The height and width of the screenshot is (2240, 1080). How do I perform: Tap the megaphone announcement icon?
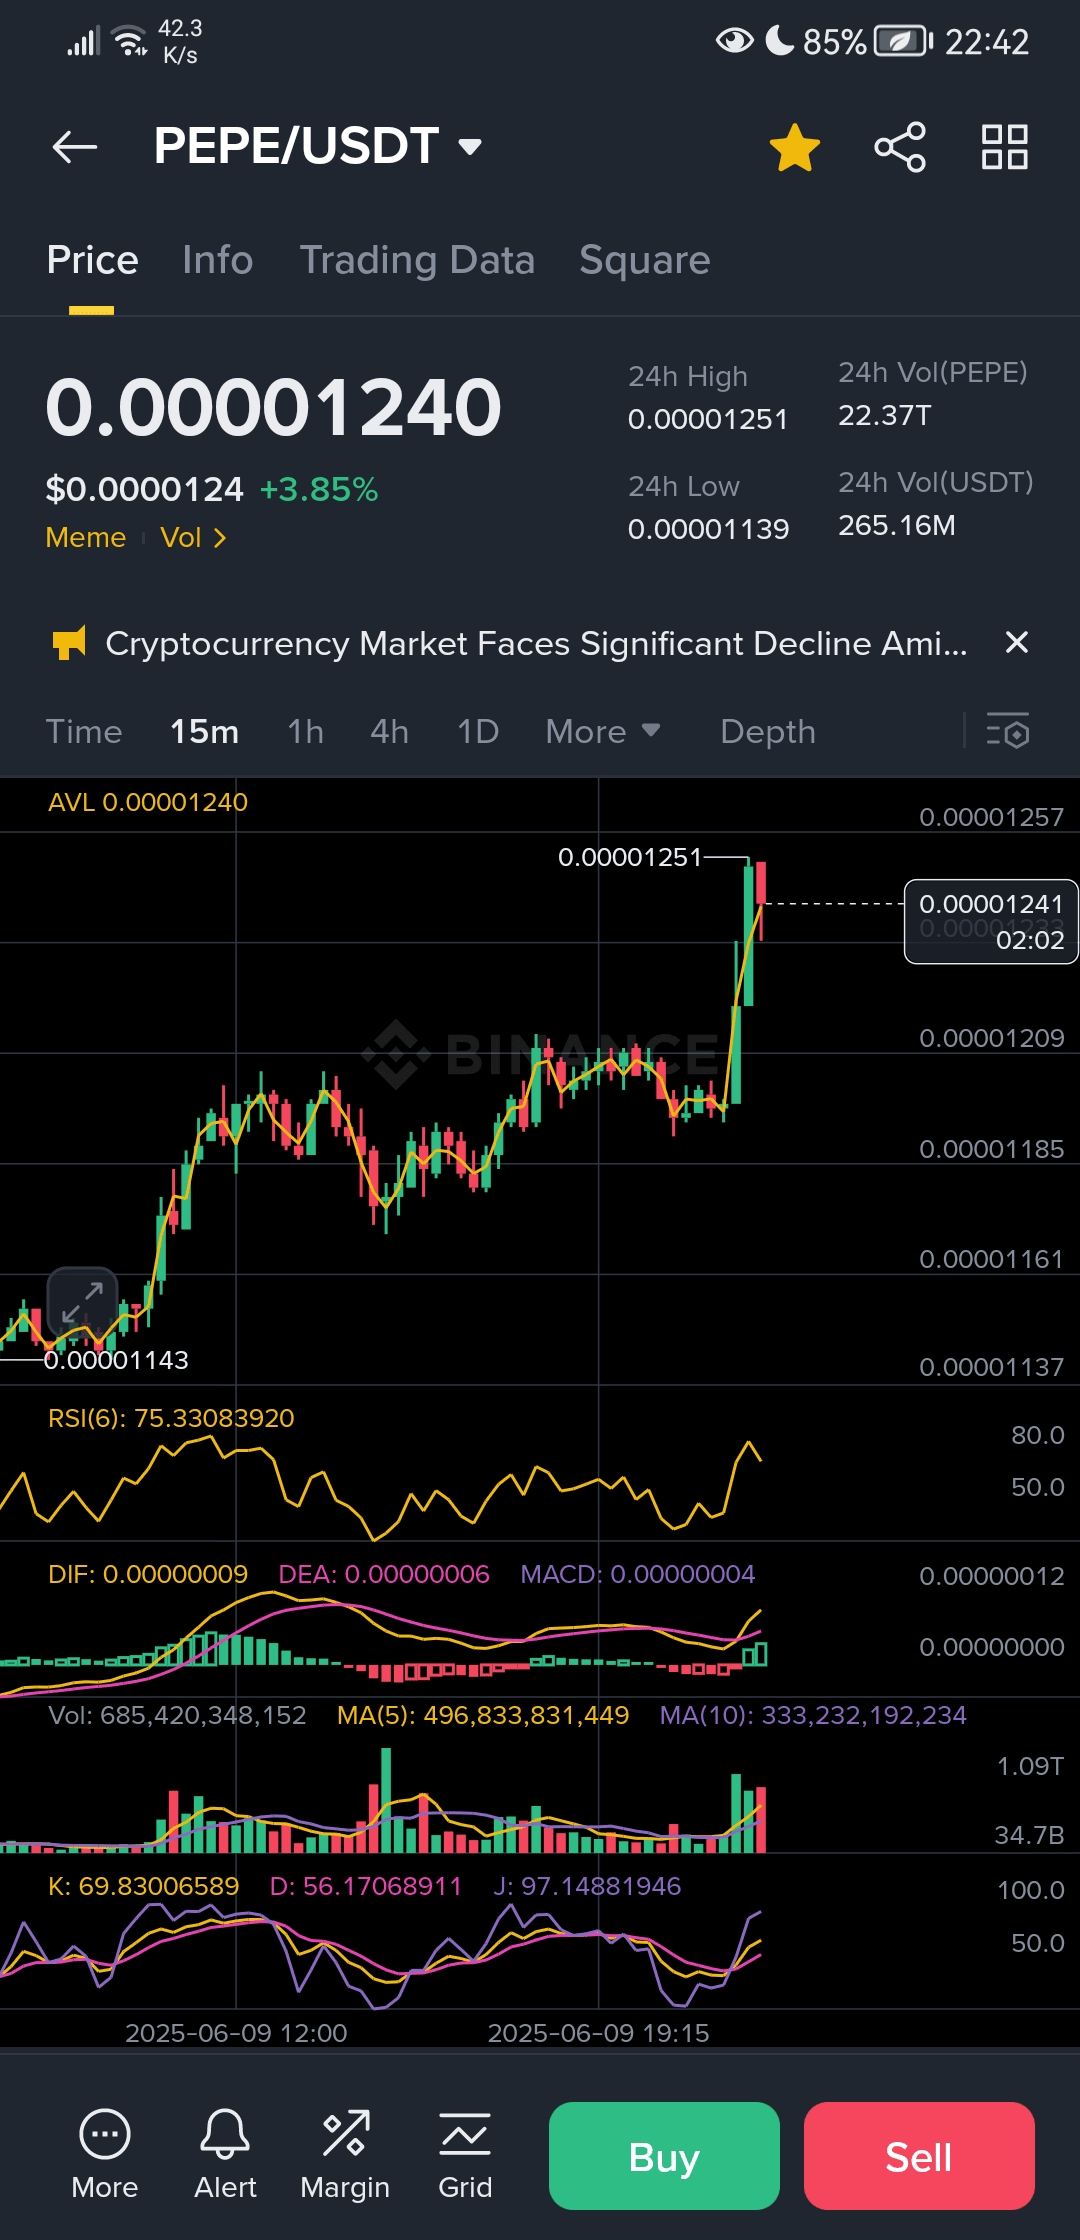[x=69, y=643]
